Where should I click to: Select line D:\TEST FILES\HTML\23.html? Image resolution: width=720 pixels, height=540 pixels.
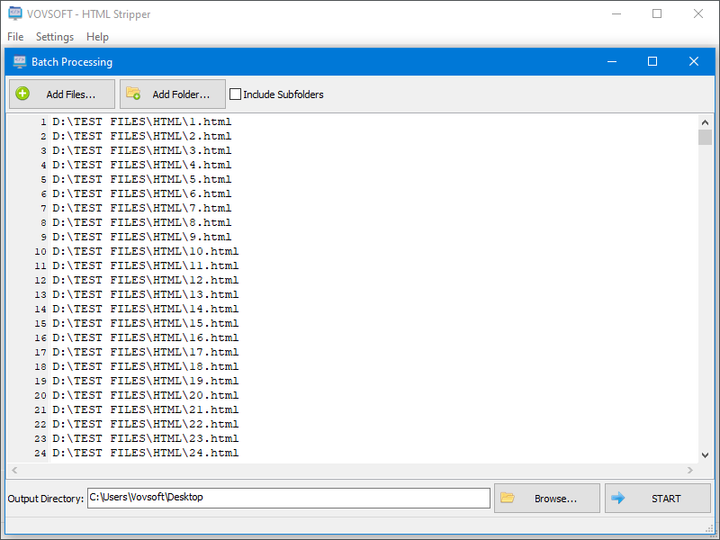point(146,439)
